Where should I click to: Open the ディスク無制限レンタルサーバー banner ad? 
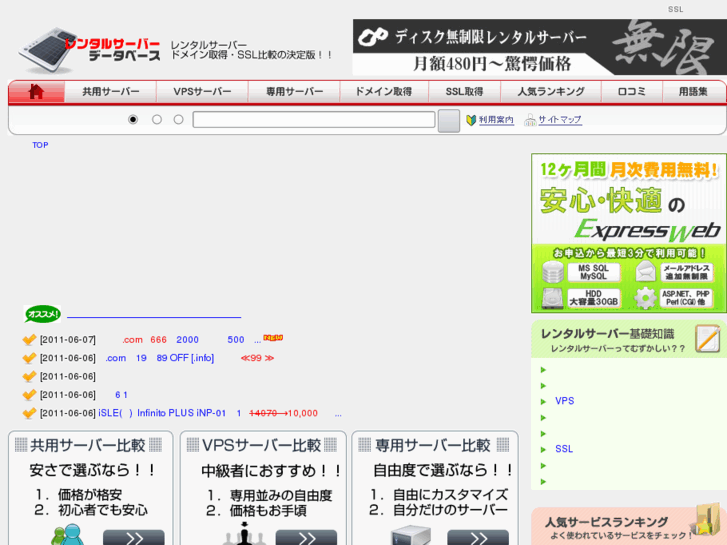(540, 47)
